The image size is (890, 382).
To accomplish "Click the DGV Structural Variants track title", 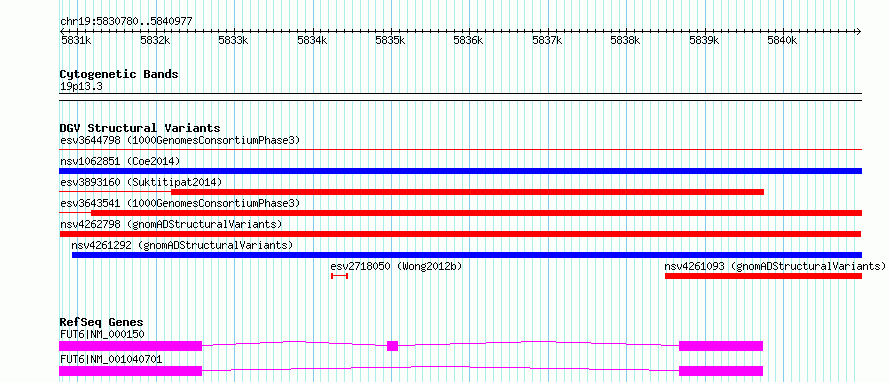I will click(x=140, y=128).
